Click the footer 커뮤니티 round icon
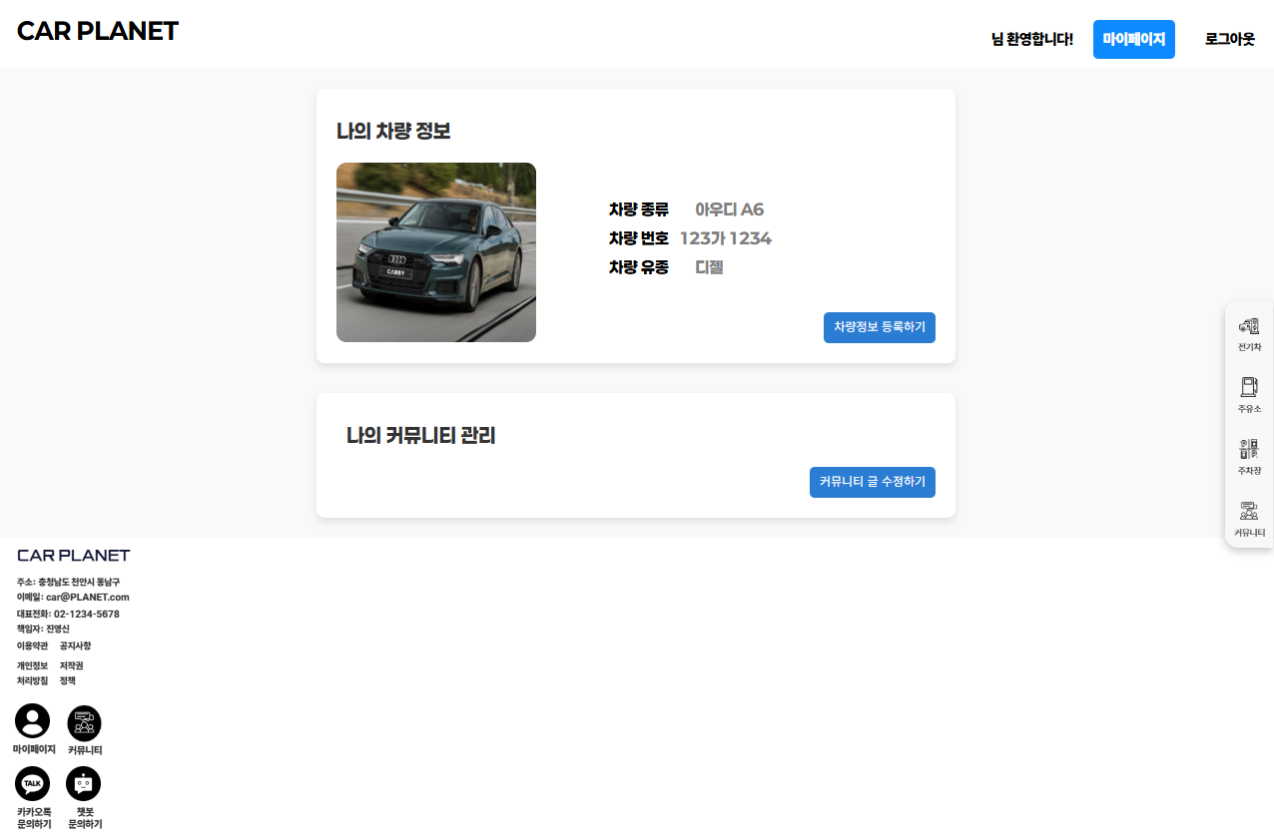Image resolution: width=1274 pixels, height=836 pixels. click(x=84, y=722)
